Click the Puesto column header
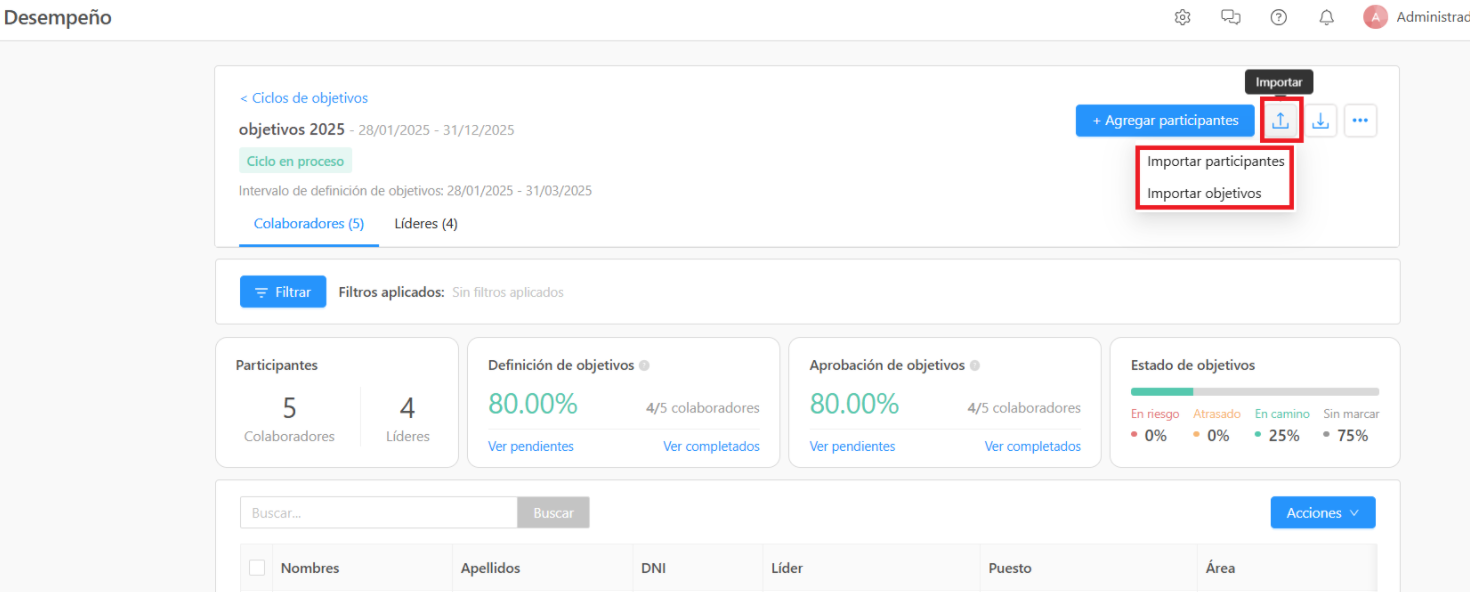 pos(1010,568)
